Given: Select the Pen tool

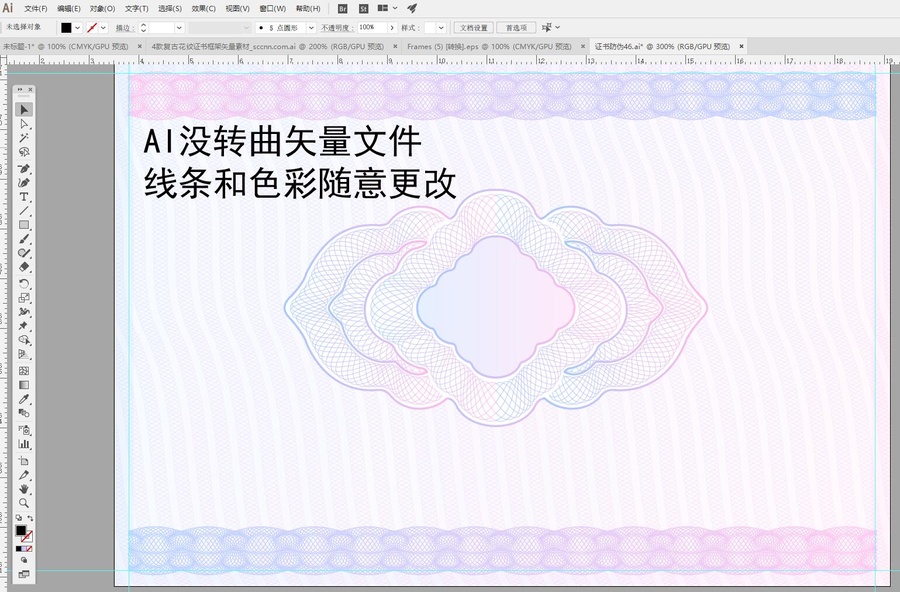Looking at the screenshot, I should [24, 169].
